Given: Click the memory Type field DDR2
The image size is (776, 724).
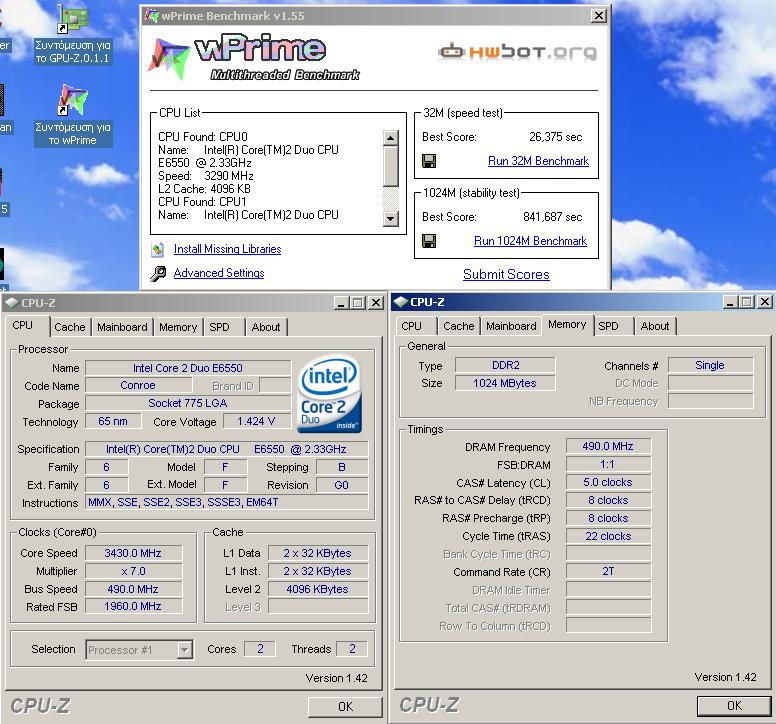Looking at the screenshot, I should [x=505, y=365].
